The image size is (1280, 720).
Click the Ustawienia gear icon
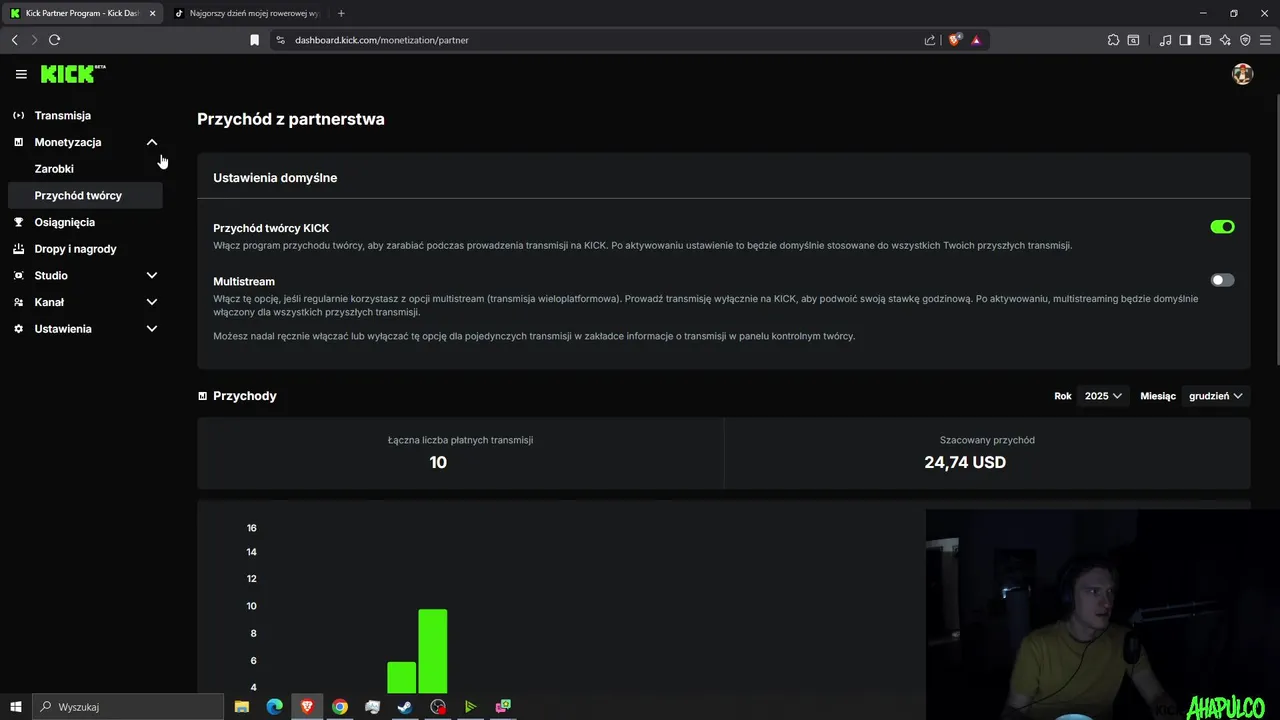18,329
